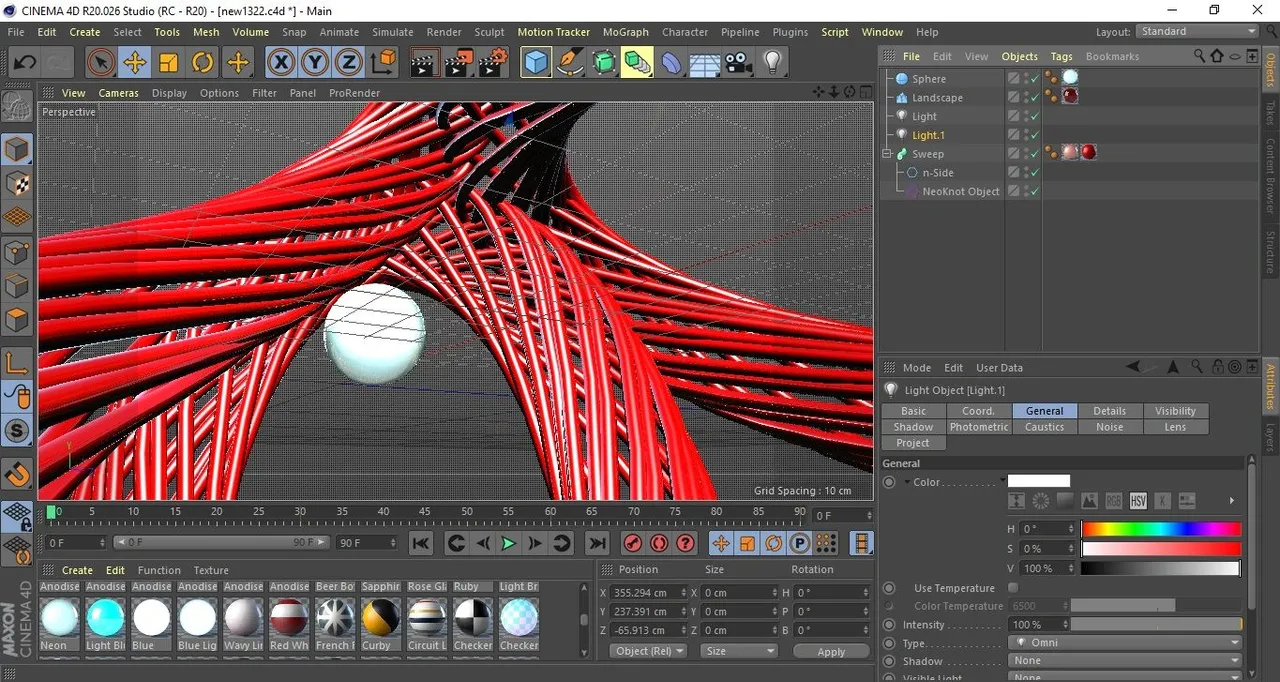
Task: Open the Simulate menu
Action: pos(392,32)
